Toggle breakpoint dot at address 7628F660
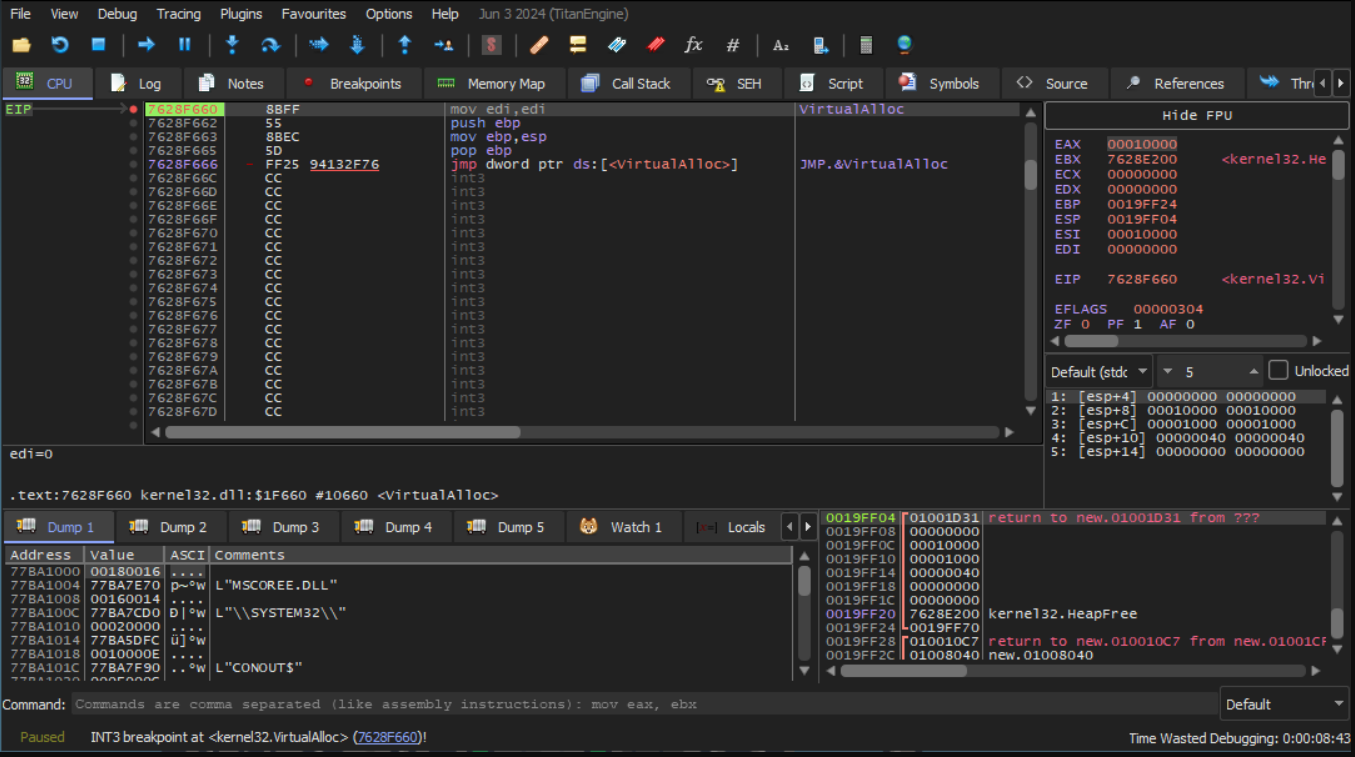The width and height of the screenshot is (1355, 757). coord(133,109)
